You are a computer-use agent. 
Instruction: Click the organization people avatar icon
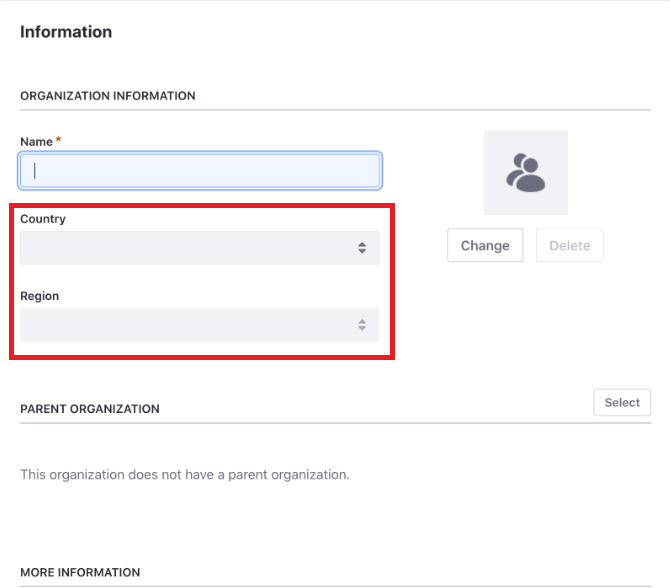(525, 172)
